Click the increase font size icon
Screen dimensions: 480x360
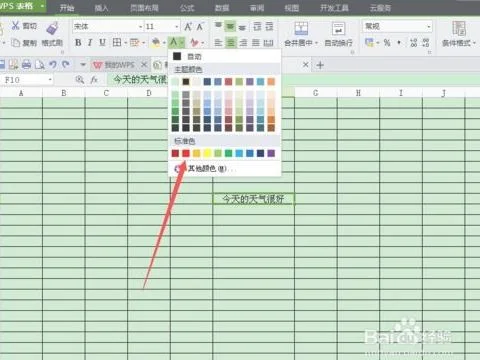(188, 26)
